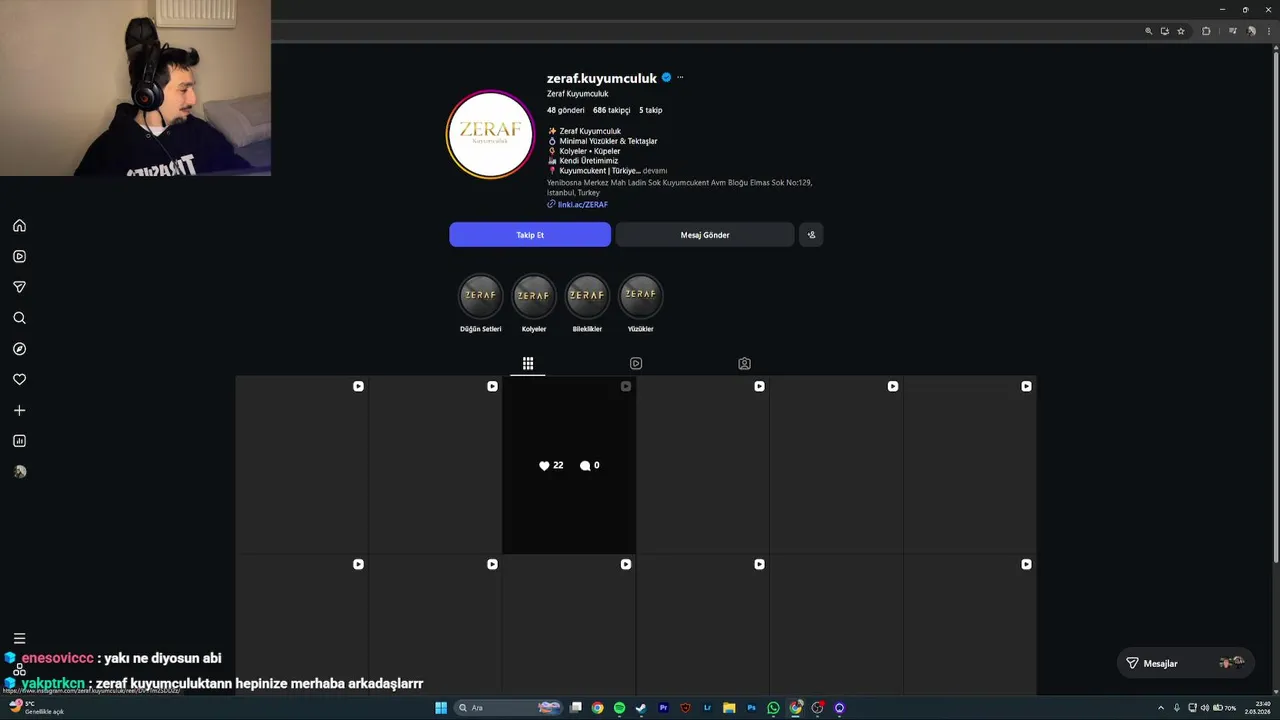Show hidden system tray icons chevron
The image size is (1280, 720).
[x=1160, y=708]
